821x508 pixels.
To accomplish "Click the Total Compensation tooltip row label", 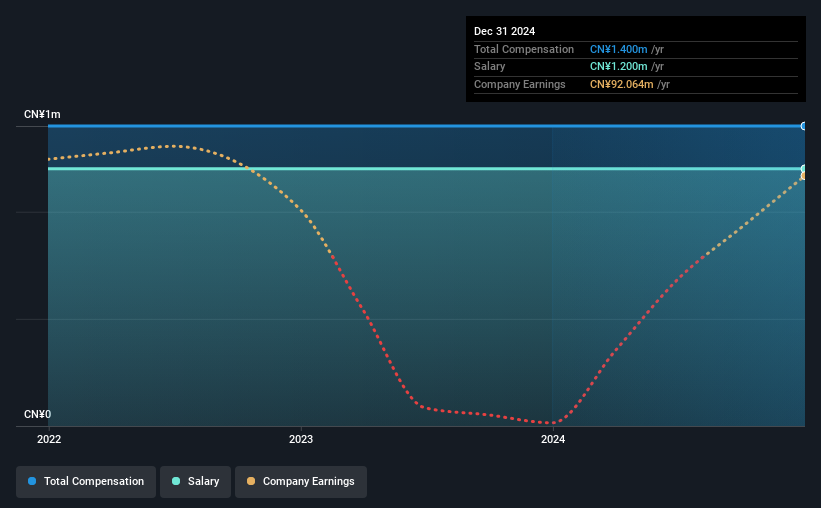I will pos(524,49).
